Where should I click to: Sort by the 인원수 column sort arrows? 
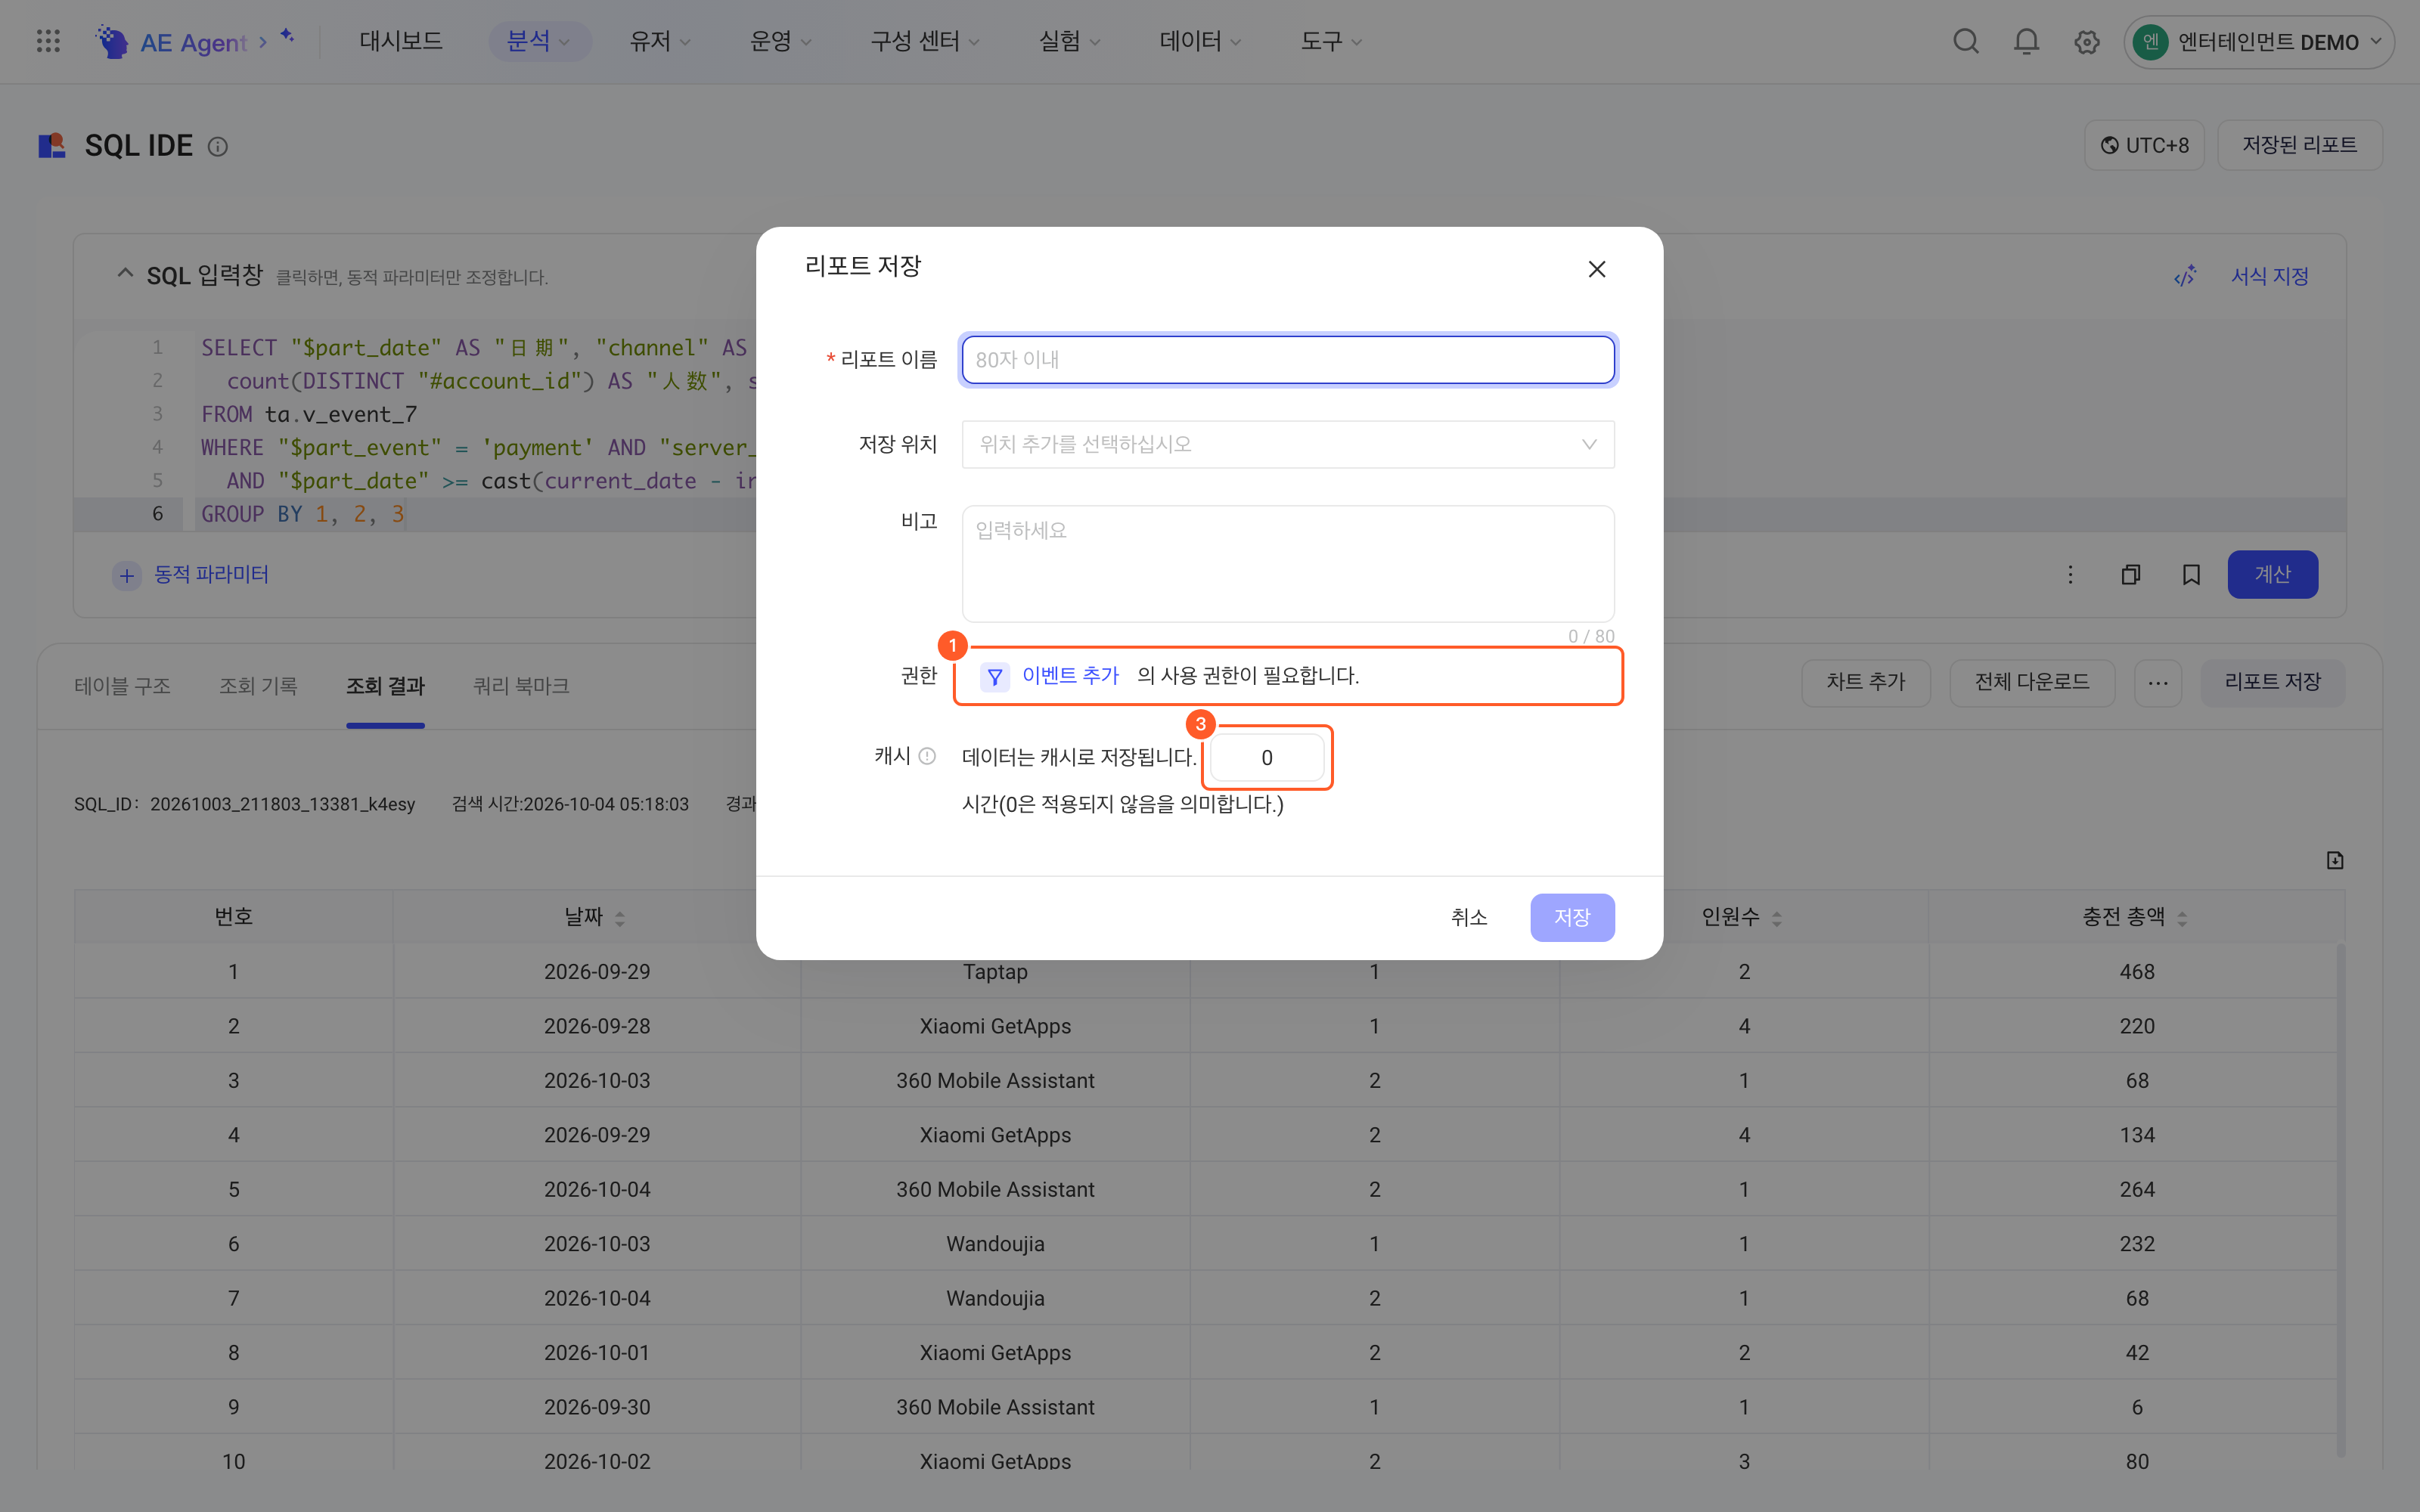pos(1777,918)
